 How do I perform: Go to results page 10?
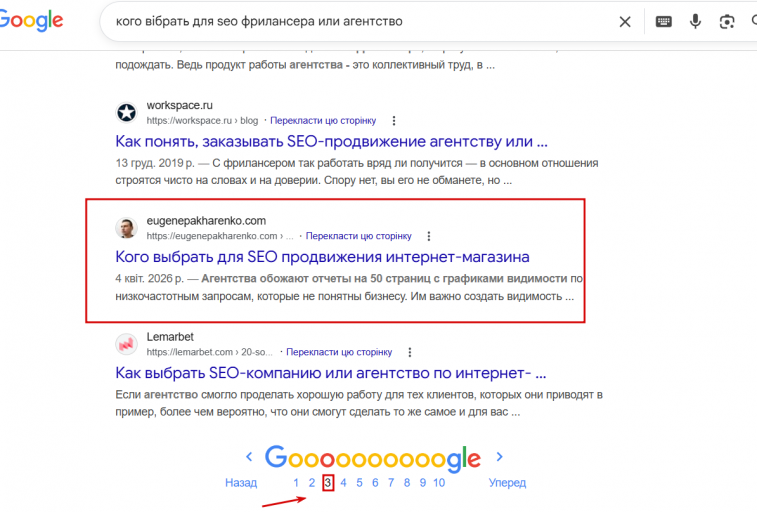(439, 483)
